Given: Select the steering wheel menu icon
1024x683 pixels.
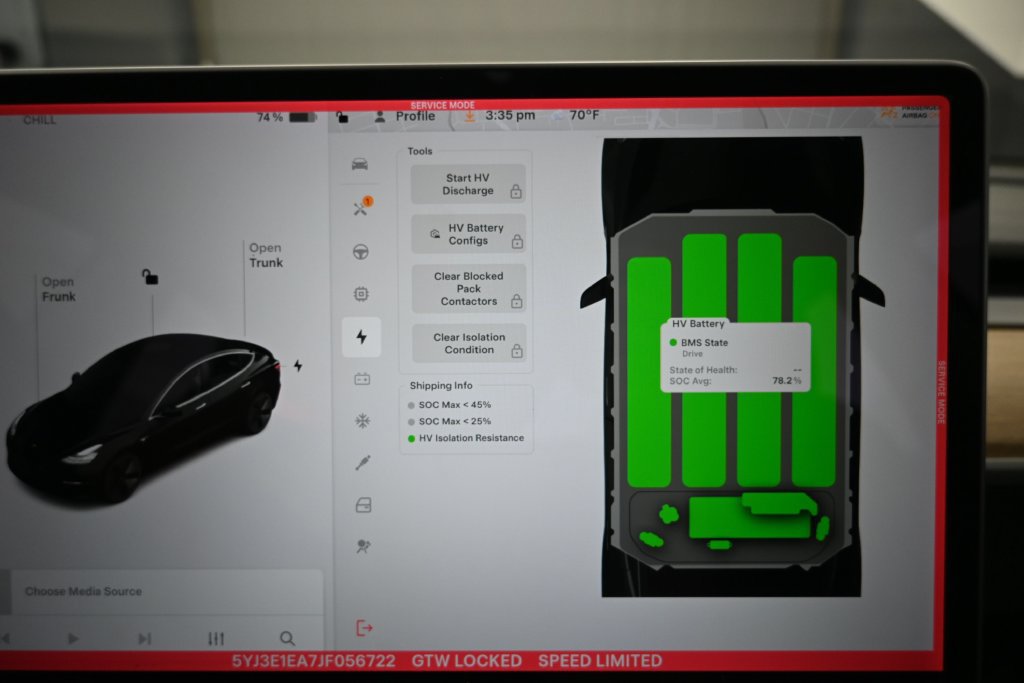Looking at the screenshot, I should tap(360, 251).
